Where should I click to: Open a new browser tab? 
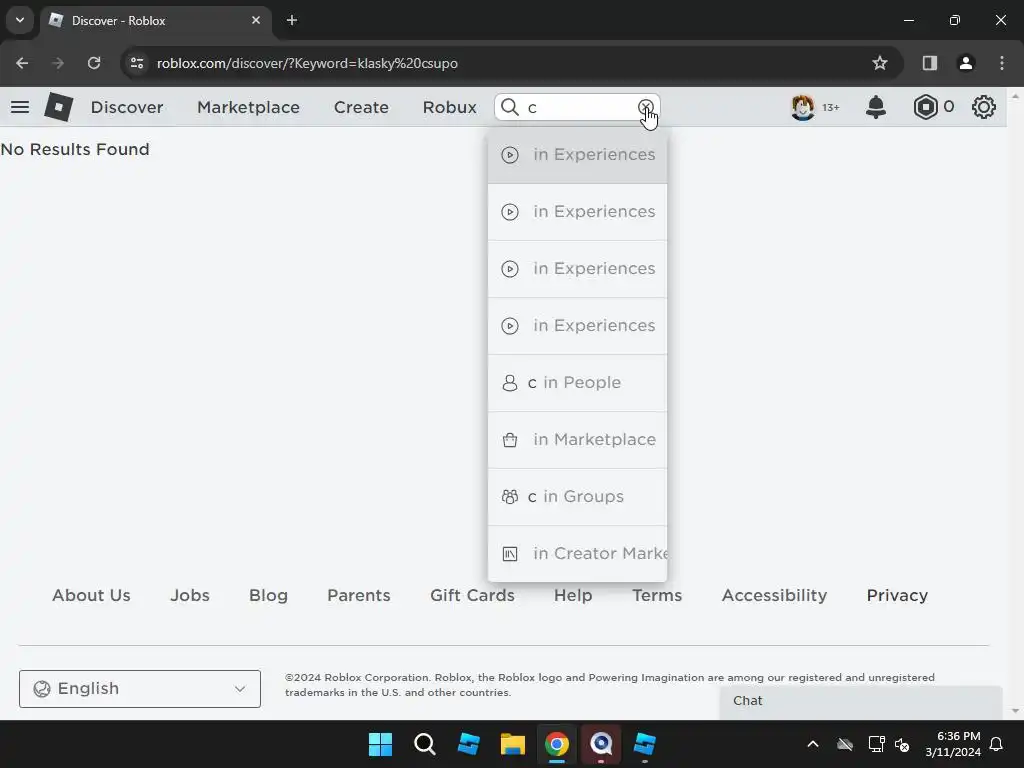[x=292, y=20]
